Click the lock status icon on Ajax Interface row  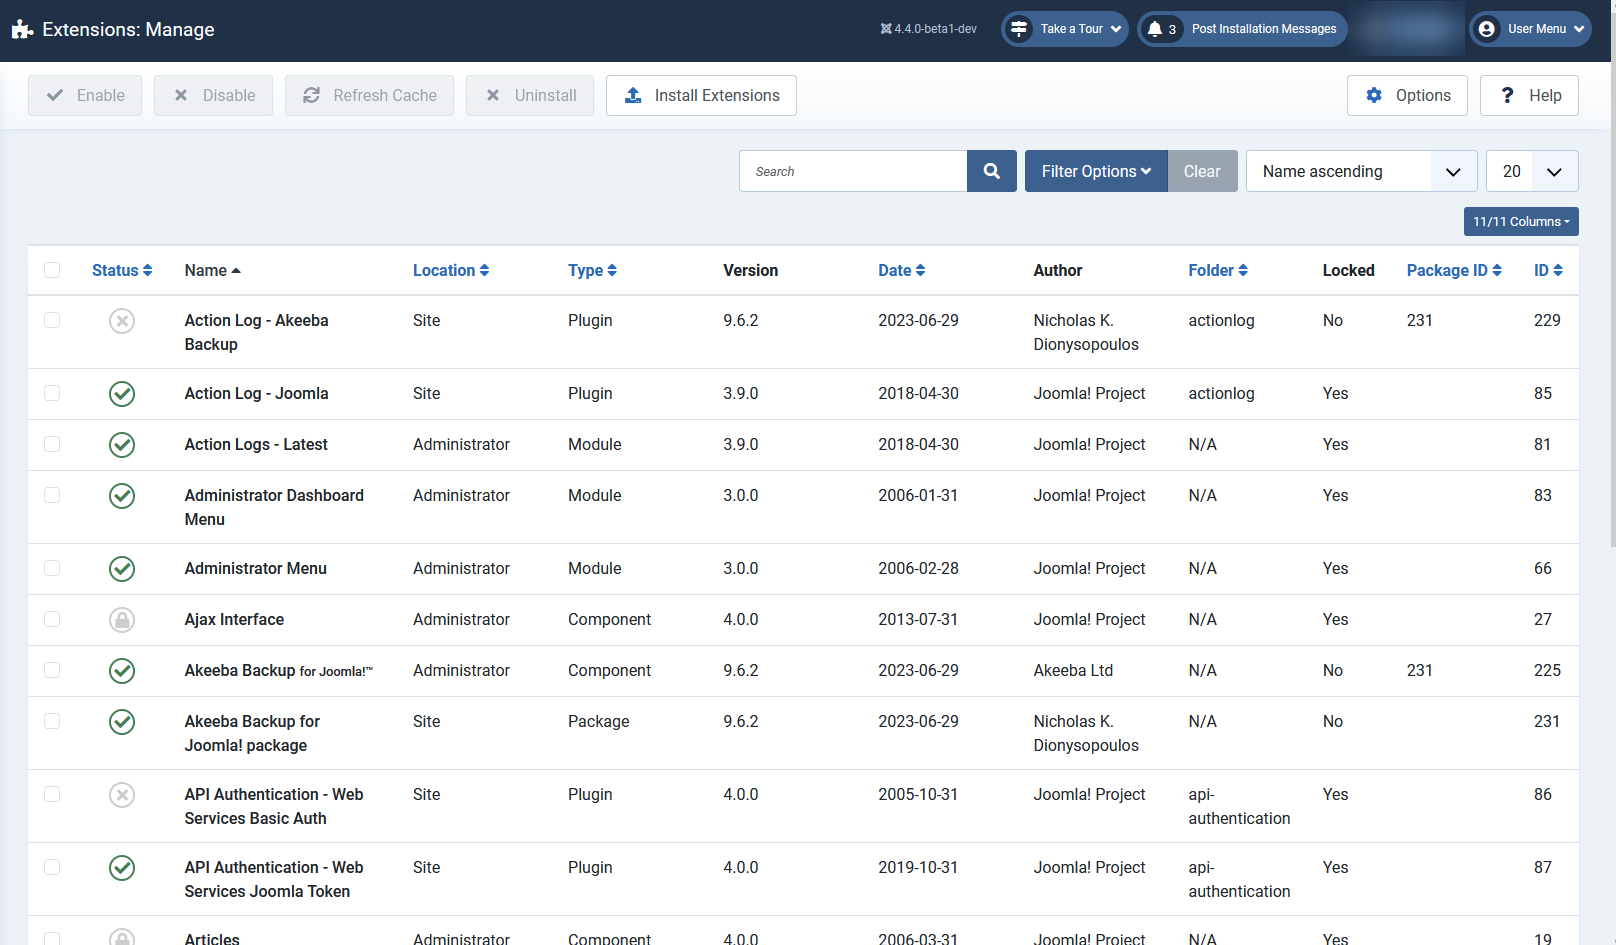point(122,620)
